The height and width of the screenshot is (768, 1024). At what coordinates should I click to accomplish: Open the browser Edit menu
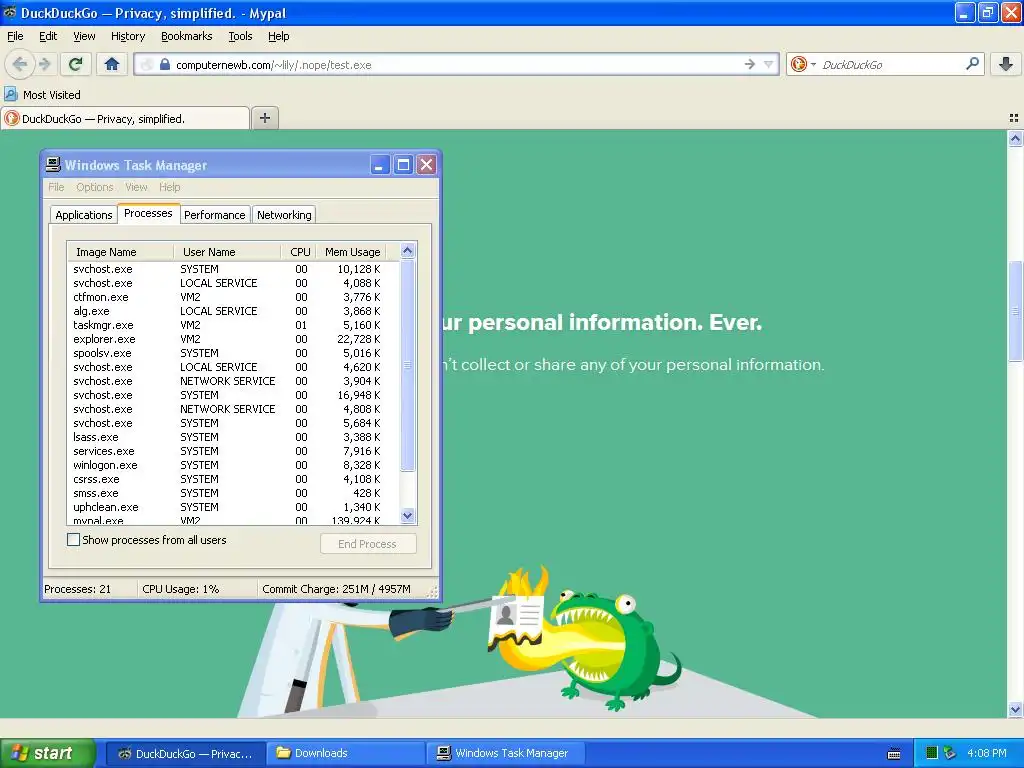[48, 36]
